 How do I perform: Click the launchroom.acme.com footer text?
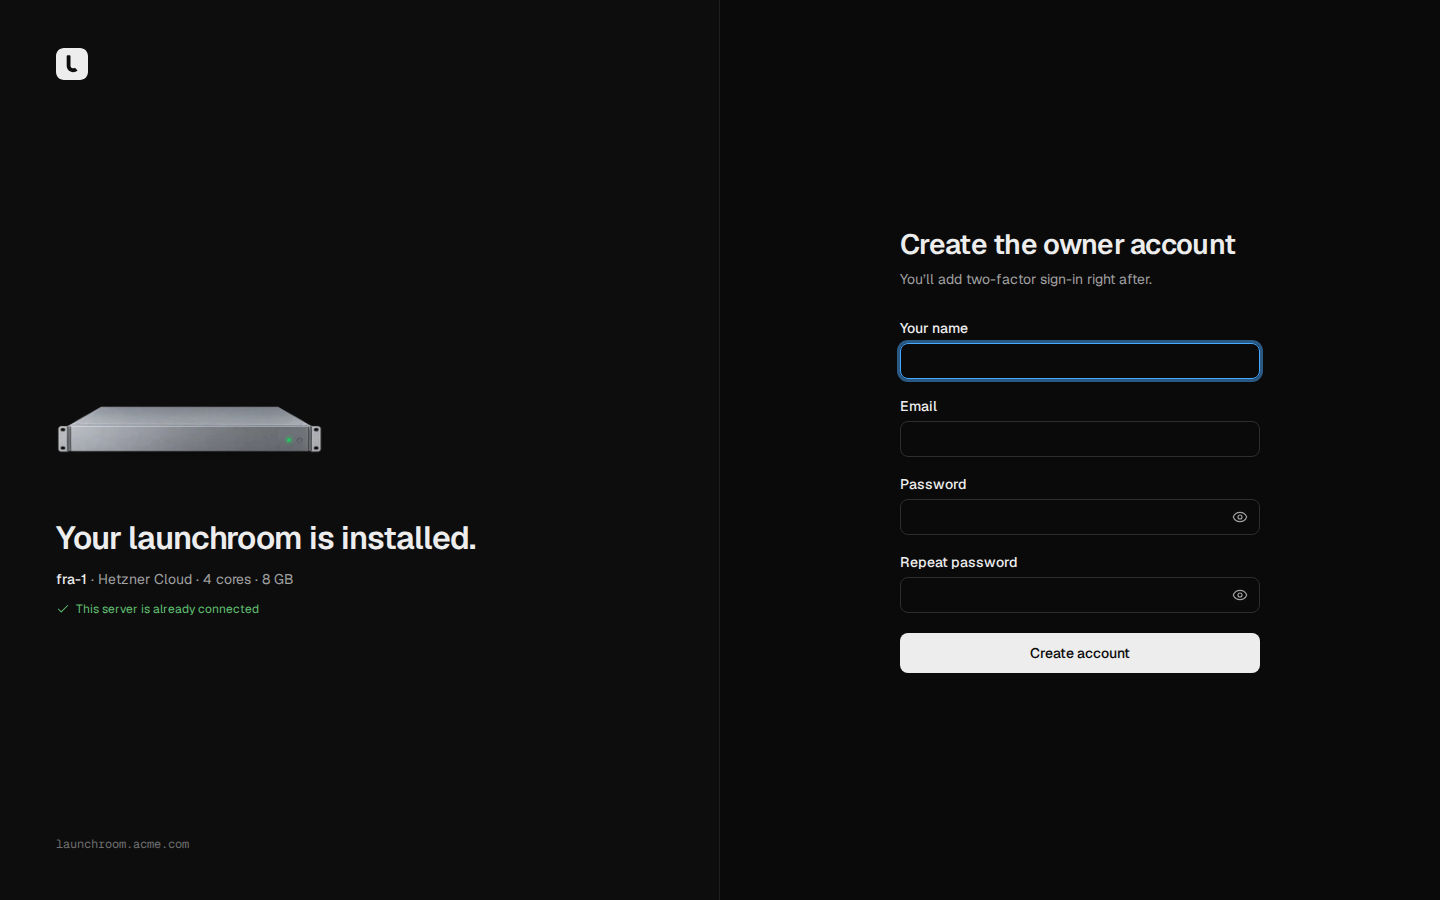122,844
